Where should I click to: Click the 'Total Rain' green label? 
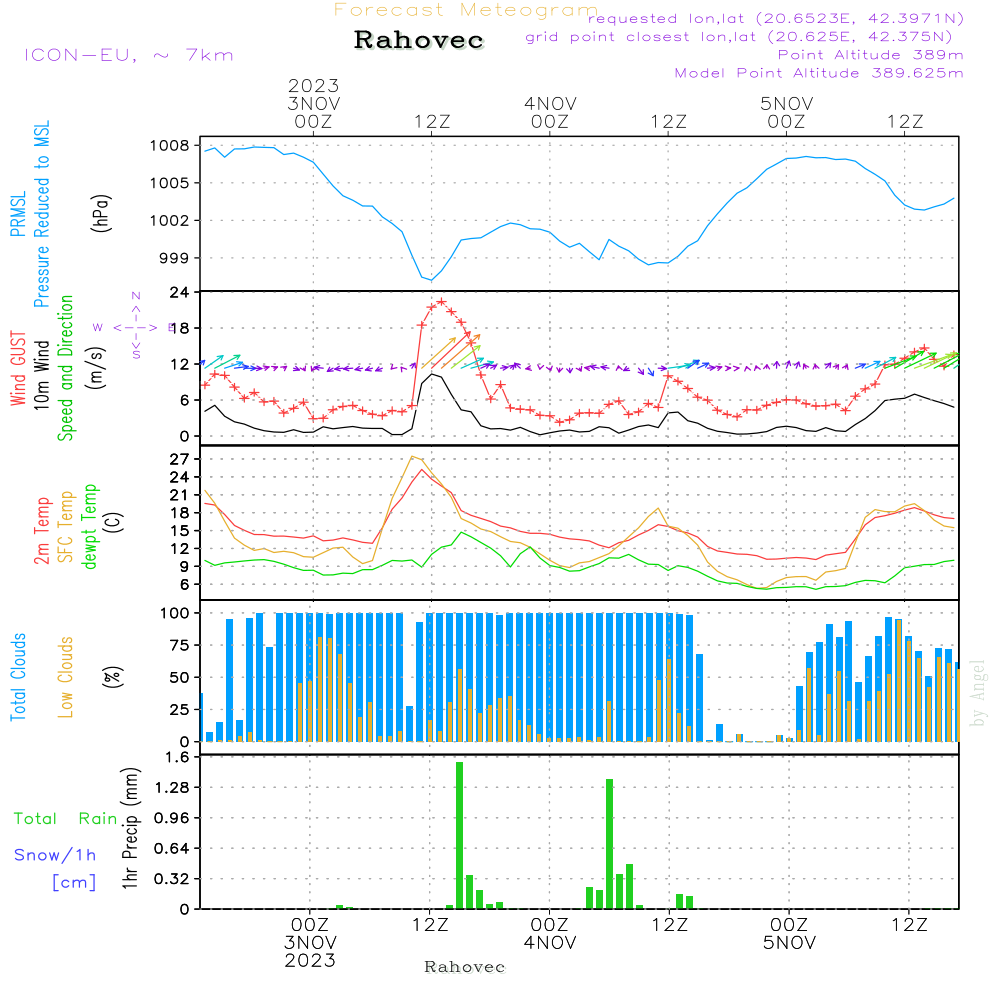pyautogui.click(x=66, y=818)
